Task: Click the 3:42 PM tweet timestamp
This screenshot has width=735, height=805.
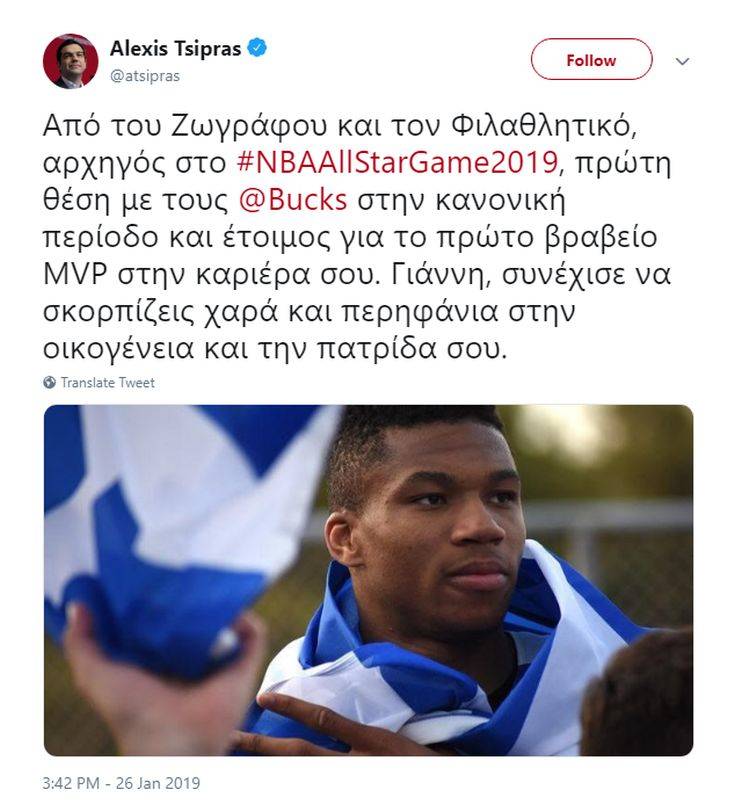Action: pos(71,783)
